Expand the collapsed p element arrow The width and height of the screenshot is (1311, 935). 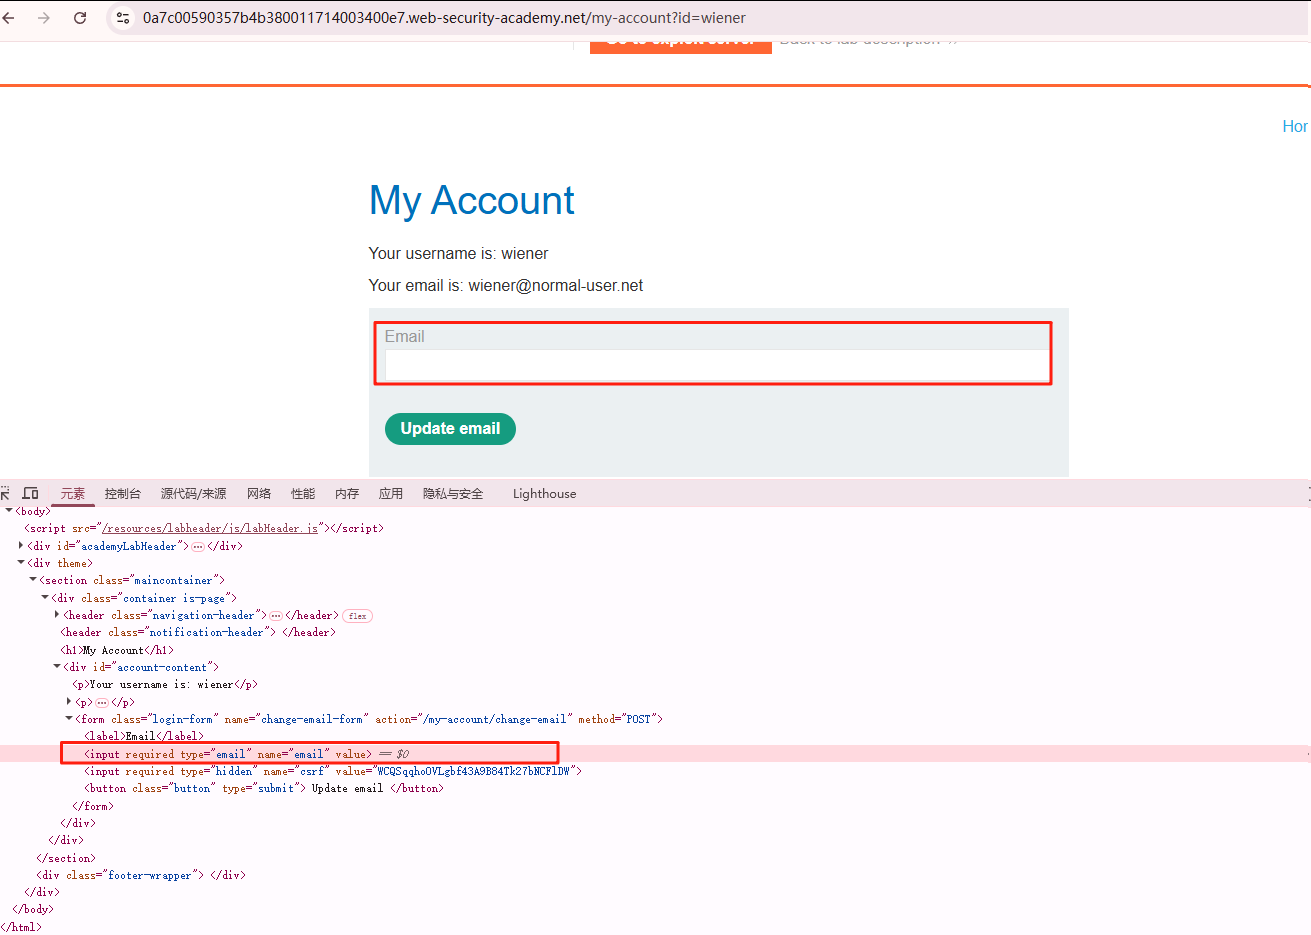tap(69, 702)
